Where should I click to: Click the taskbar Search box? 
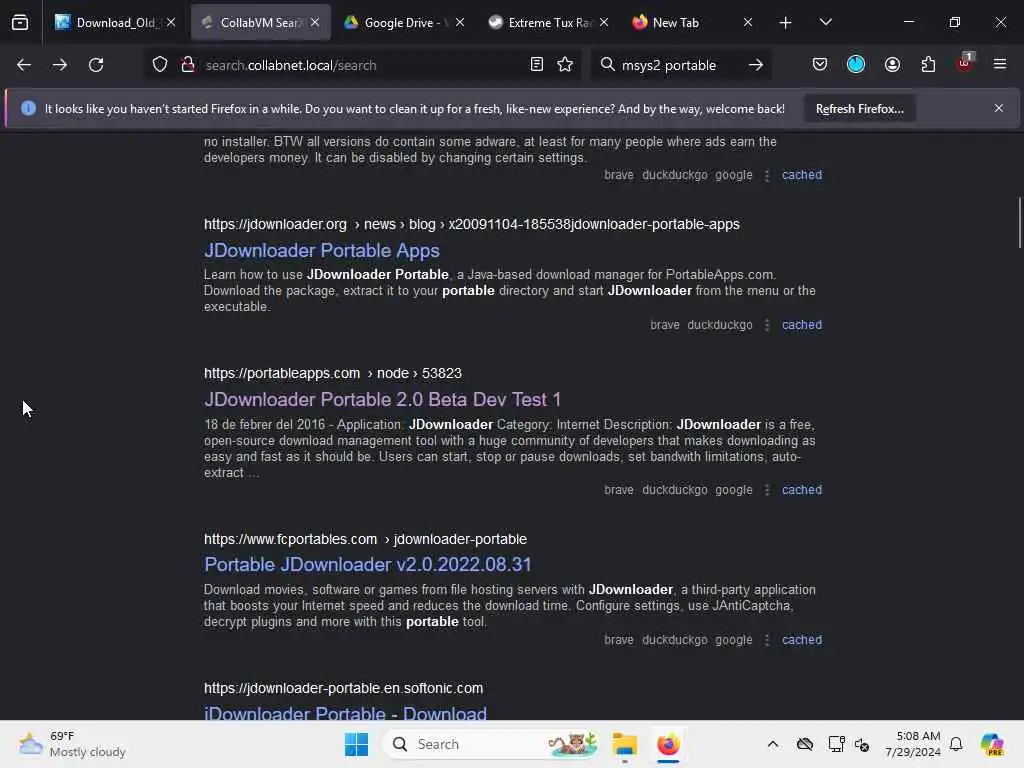[x=491, y=744]
